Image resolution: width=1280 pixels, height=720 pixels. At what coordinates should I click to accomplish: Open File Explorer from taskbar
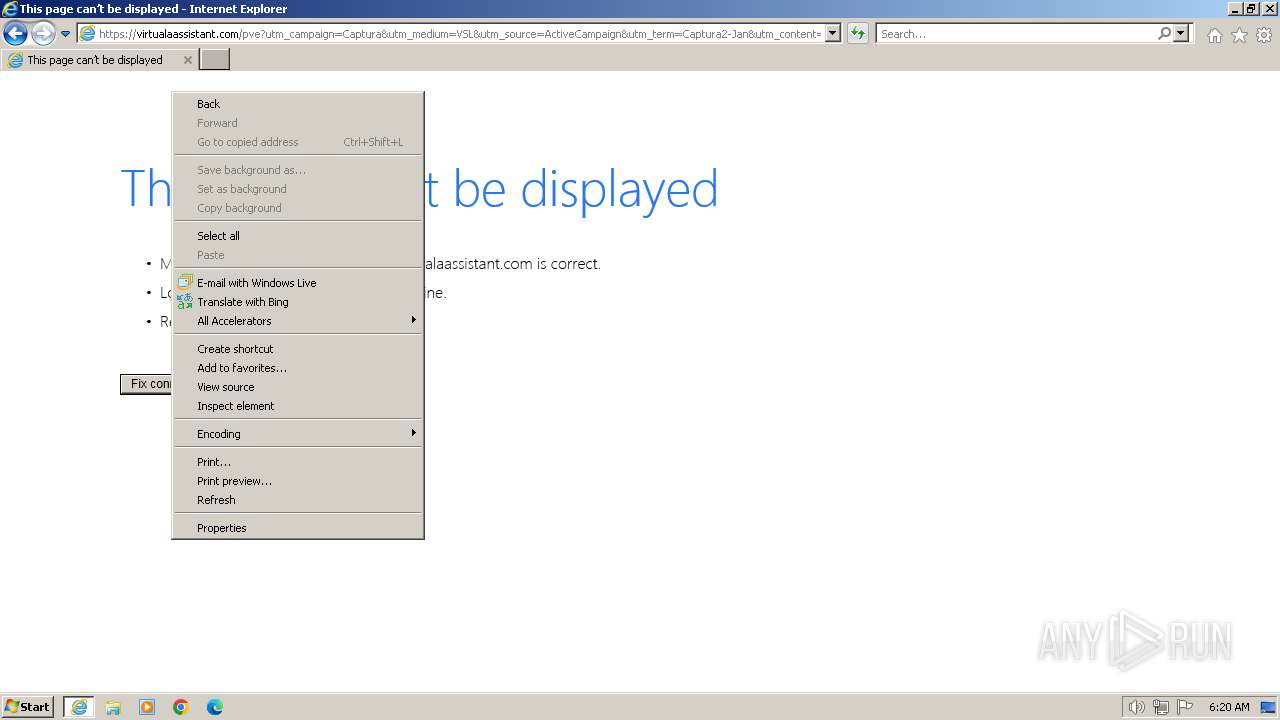point(113,707)
